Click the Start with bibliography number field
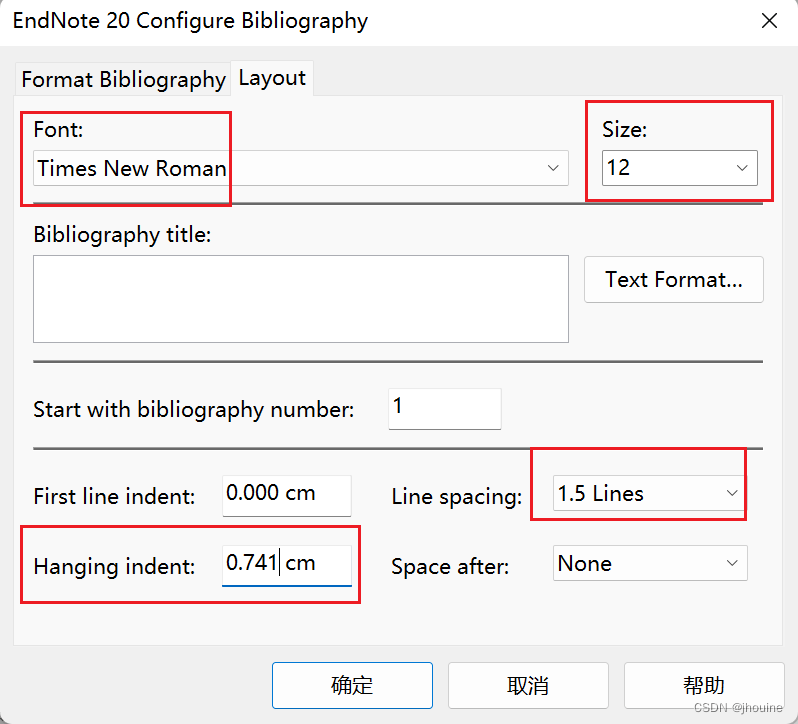 point(444,408)
